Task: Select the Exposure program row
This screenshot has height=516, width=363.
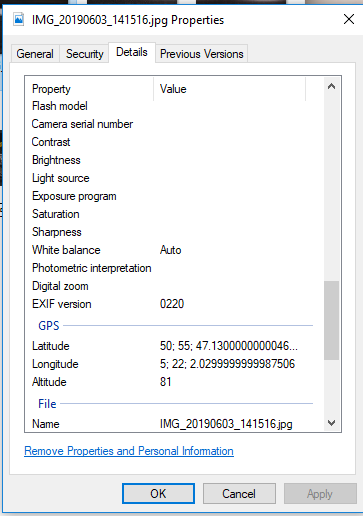Action: (173, 196)
